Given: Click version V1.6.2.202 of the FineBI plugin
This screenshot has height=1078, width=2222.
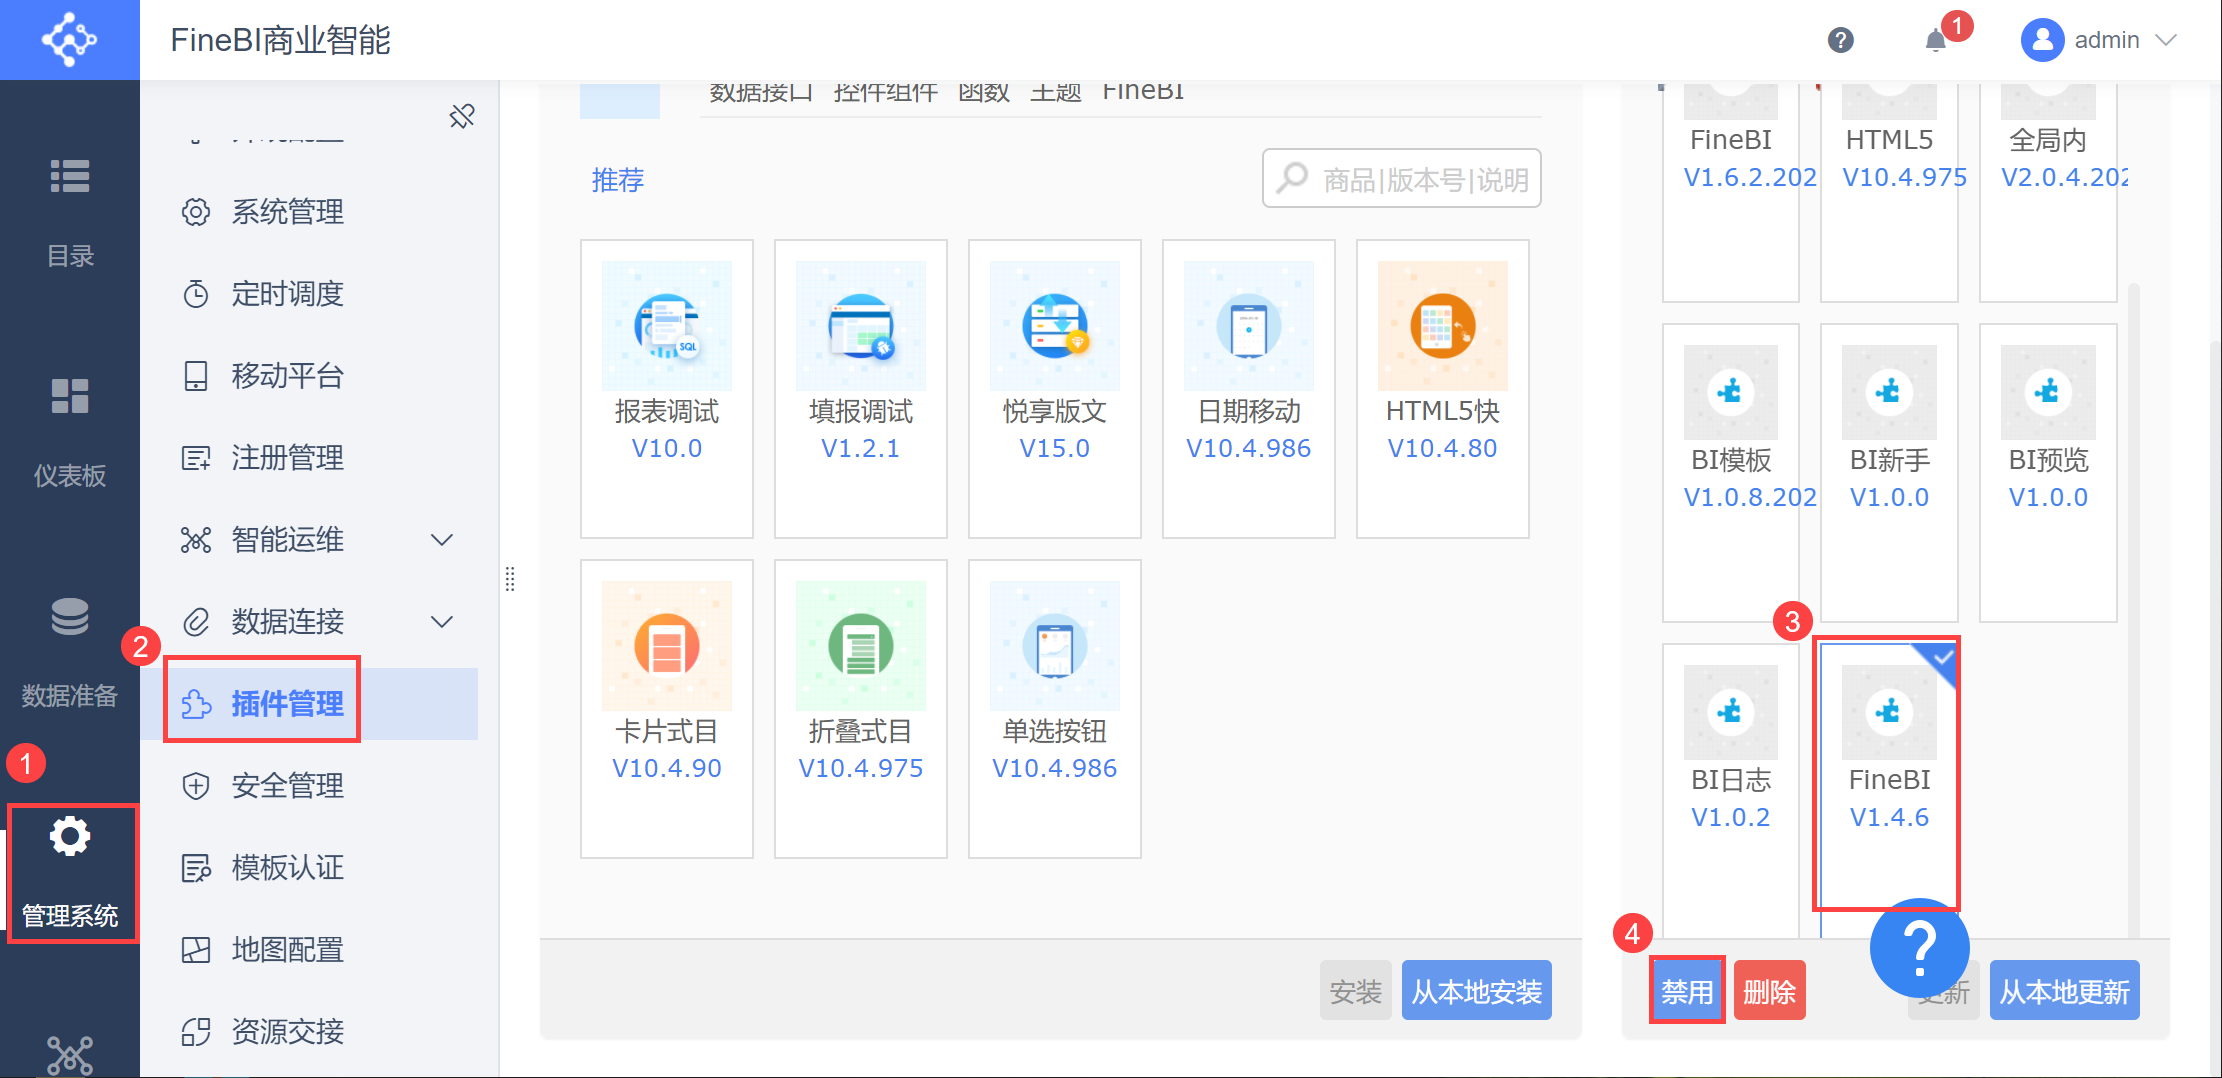Looking at the screenshot, I should [1750, 177].
